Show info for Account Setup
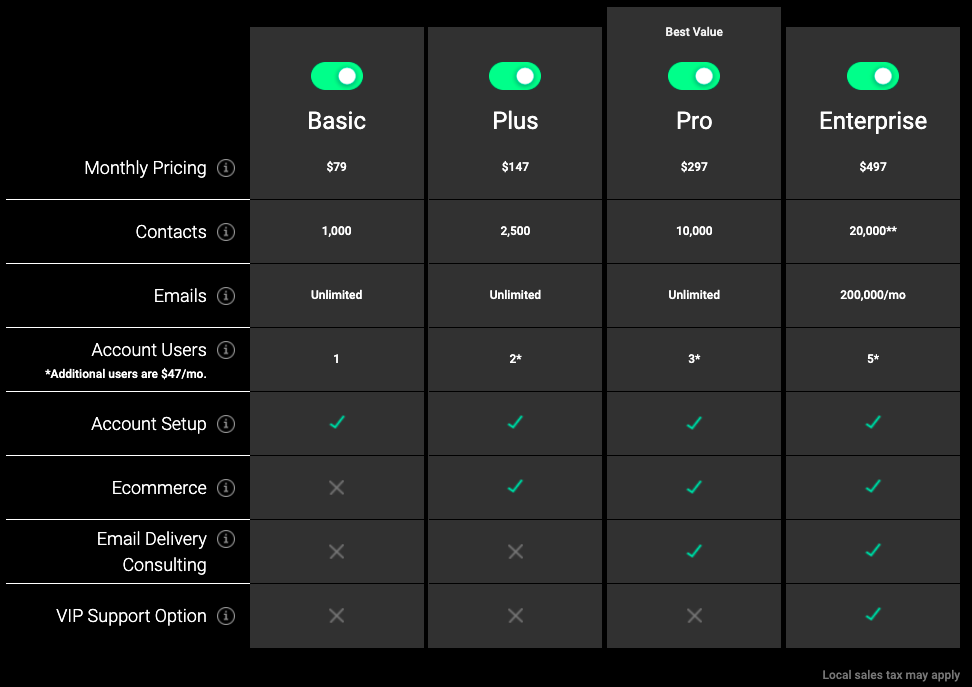 [x=226, y=424]
